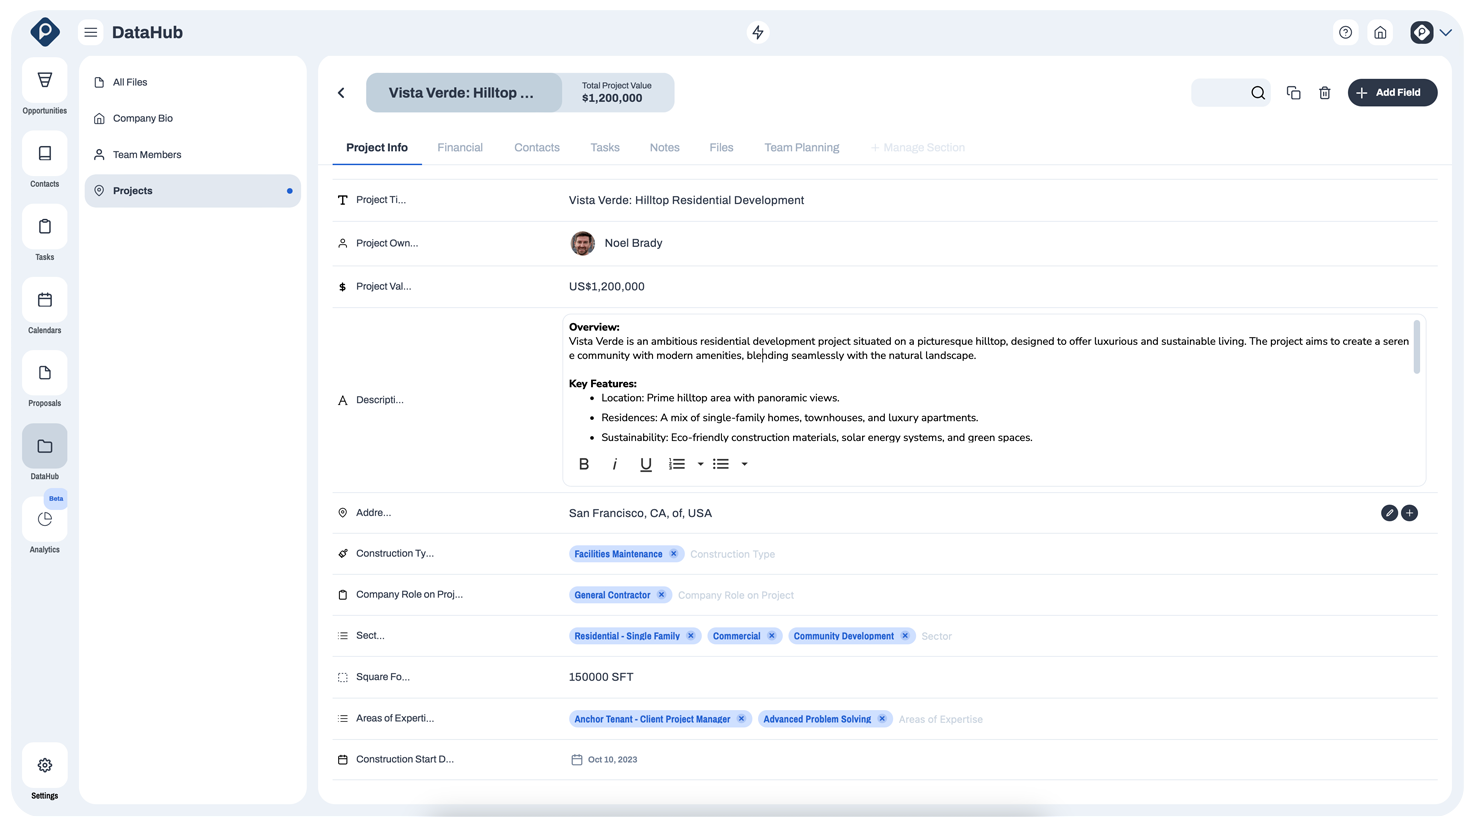Expand the bullet list style dropdown

(744, 464)
